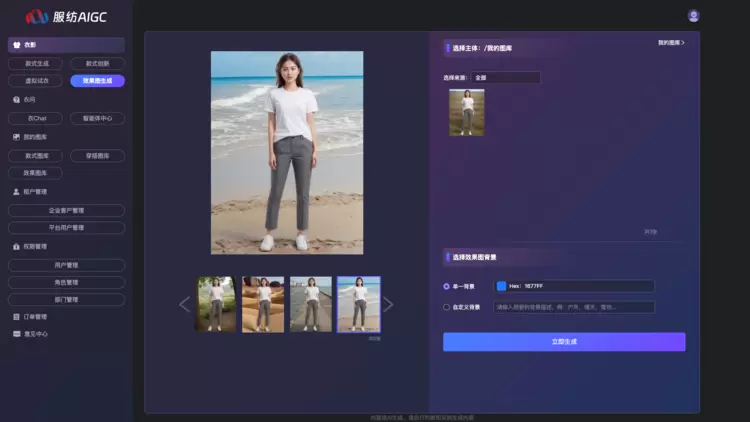
Task: Select the 单一背景 radio option
Action: click(x=447, y=286)
